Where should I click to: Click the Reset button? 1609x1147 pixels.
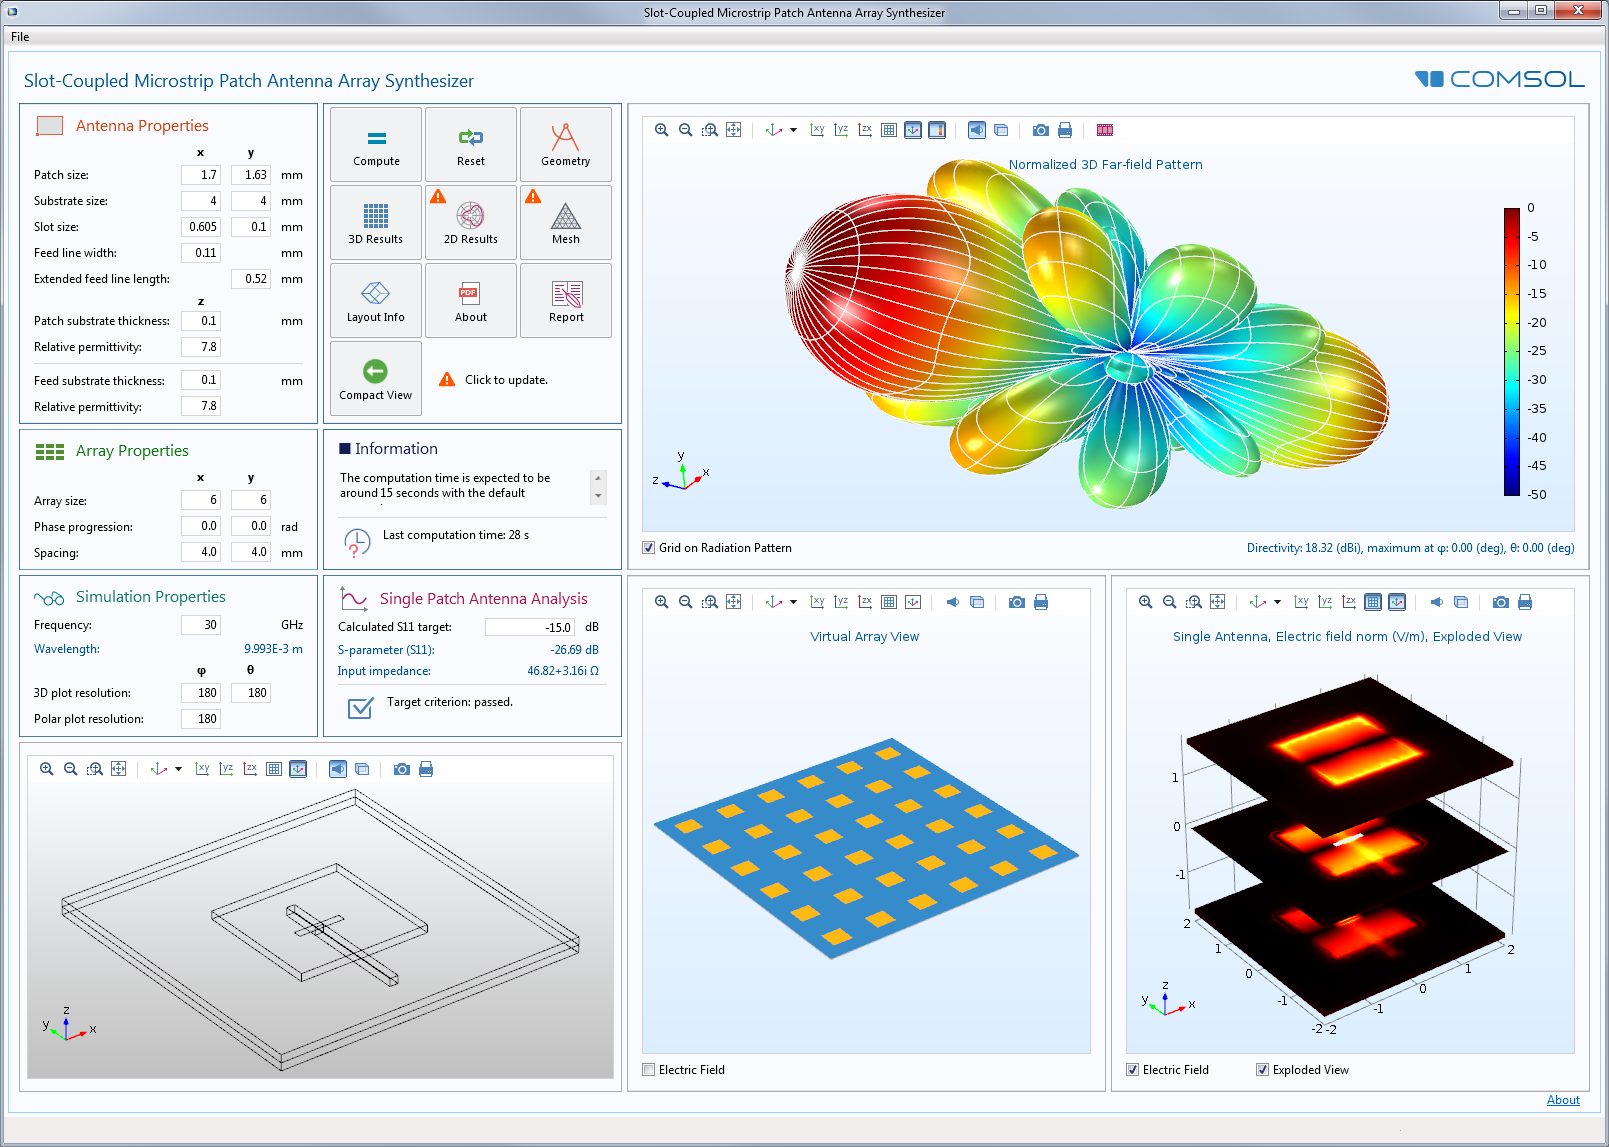[471, 145]
